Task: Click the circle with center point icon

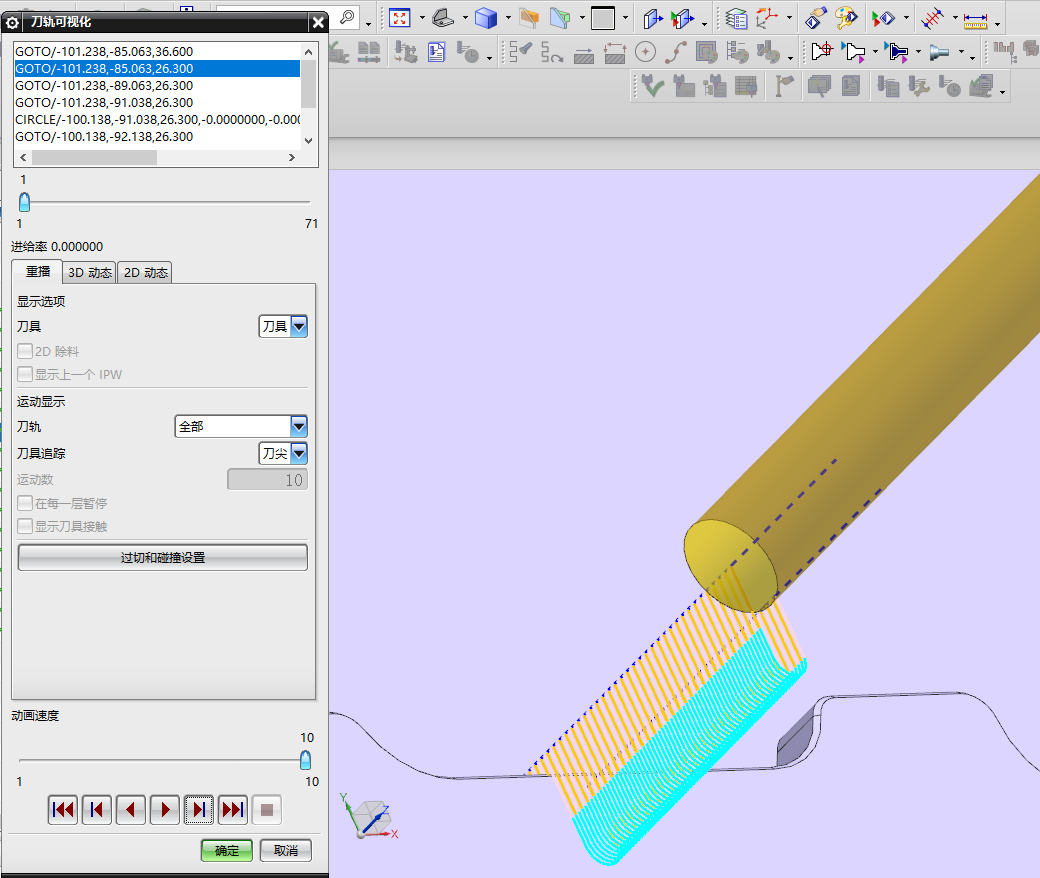Action: pos(645,52)
